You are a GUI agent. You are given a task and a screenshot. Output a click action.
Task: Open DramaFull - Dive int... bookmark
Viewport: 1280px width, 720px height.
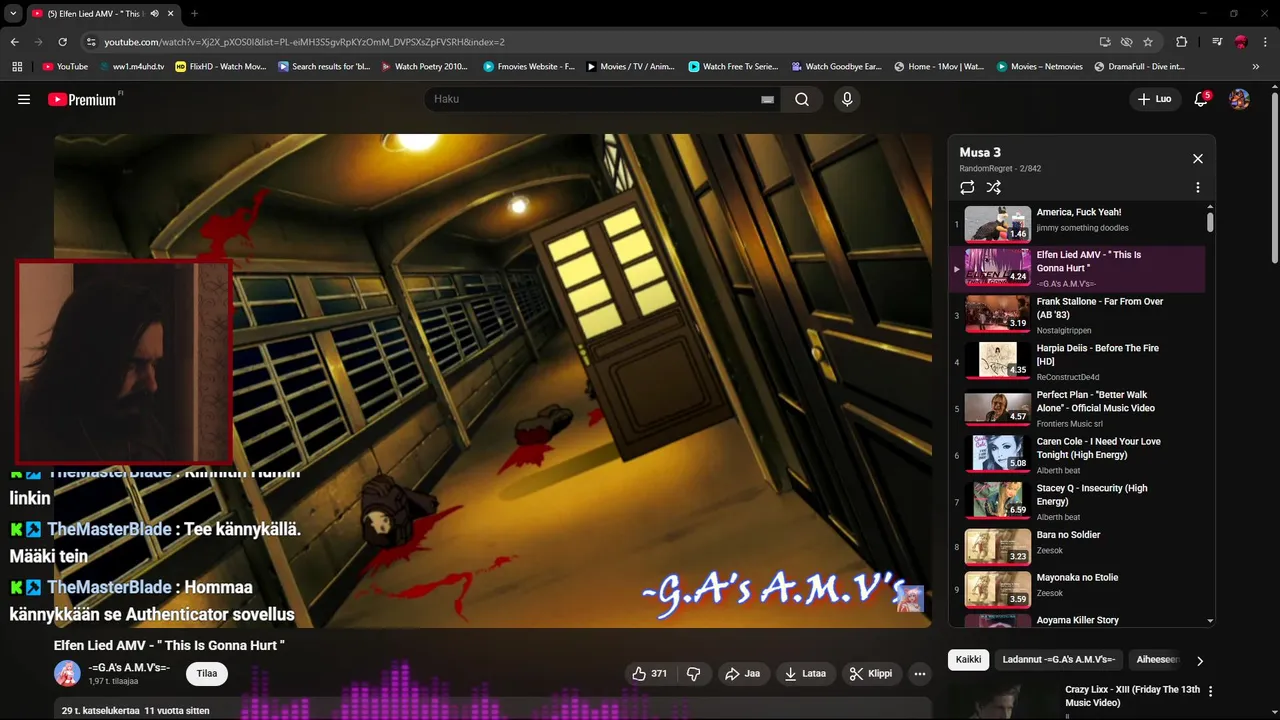[x=1140, y=67]
